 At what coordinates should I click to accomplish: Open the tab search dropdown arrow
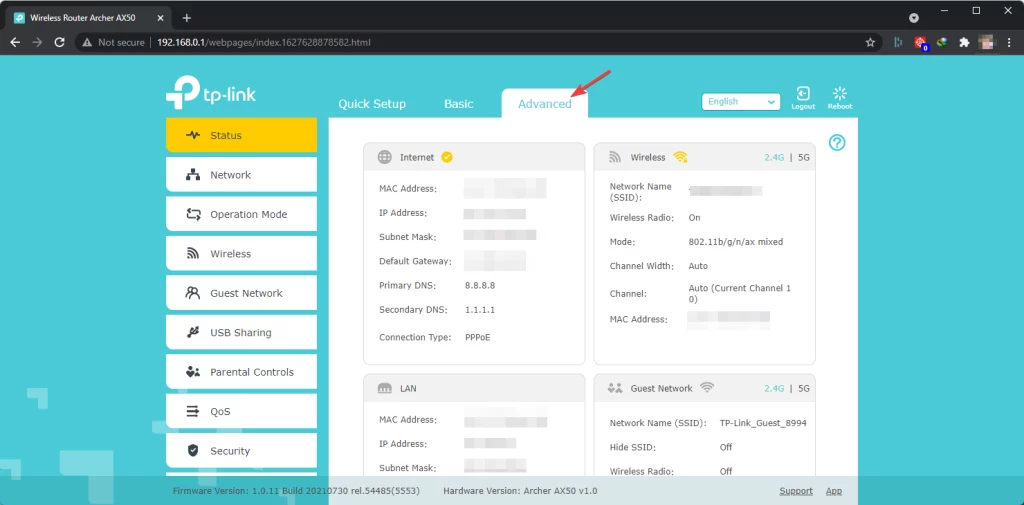click(914, 18)
